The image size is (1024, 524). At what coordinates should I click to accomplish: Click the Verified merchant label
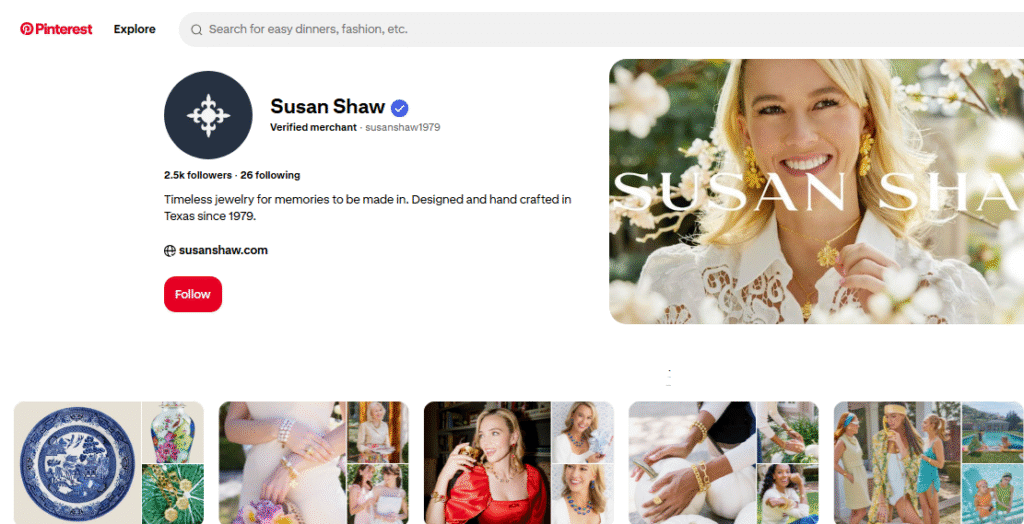tap(313, 127)
